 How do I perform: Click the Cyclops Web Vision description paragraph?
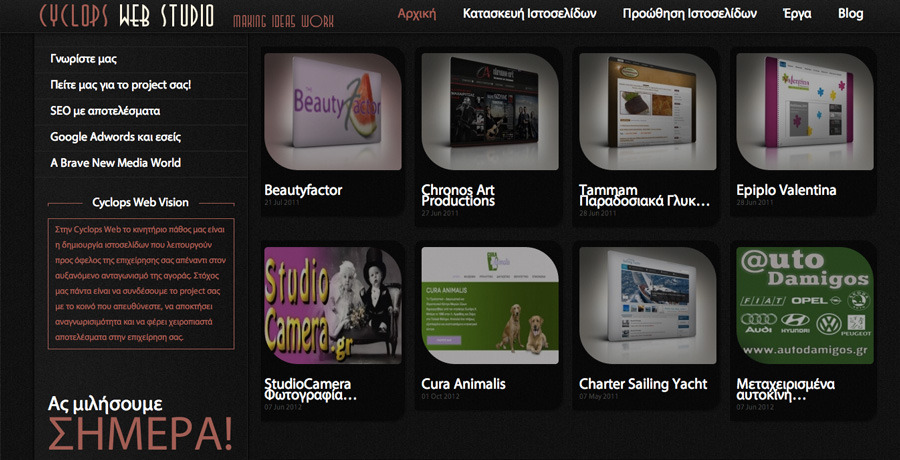point(141,284)
